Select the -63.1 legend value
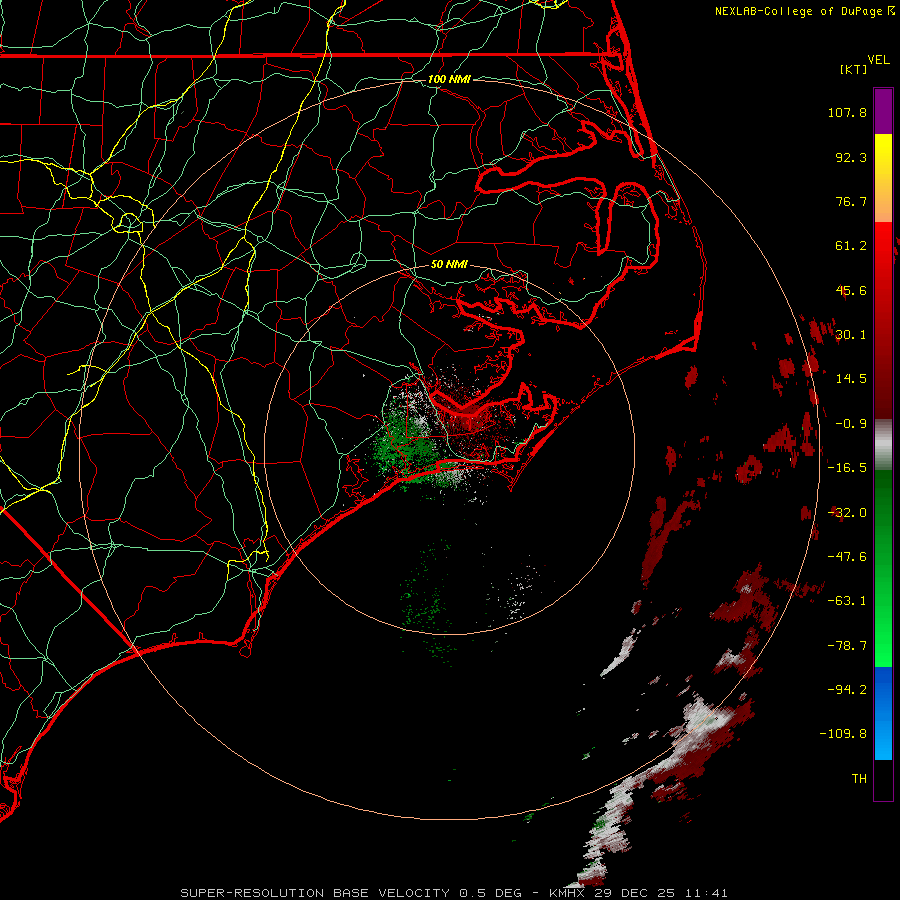The height and width of the screenshot is (900, 900). point(847,601)
